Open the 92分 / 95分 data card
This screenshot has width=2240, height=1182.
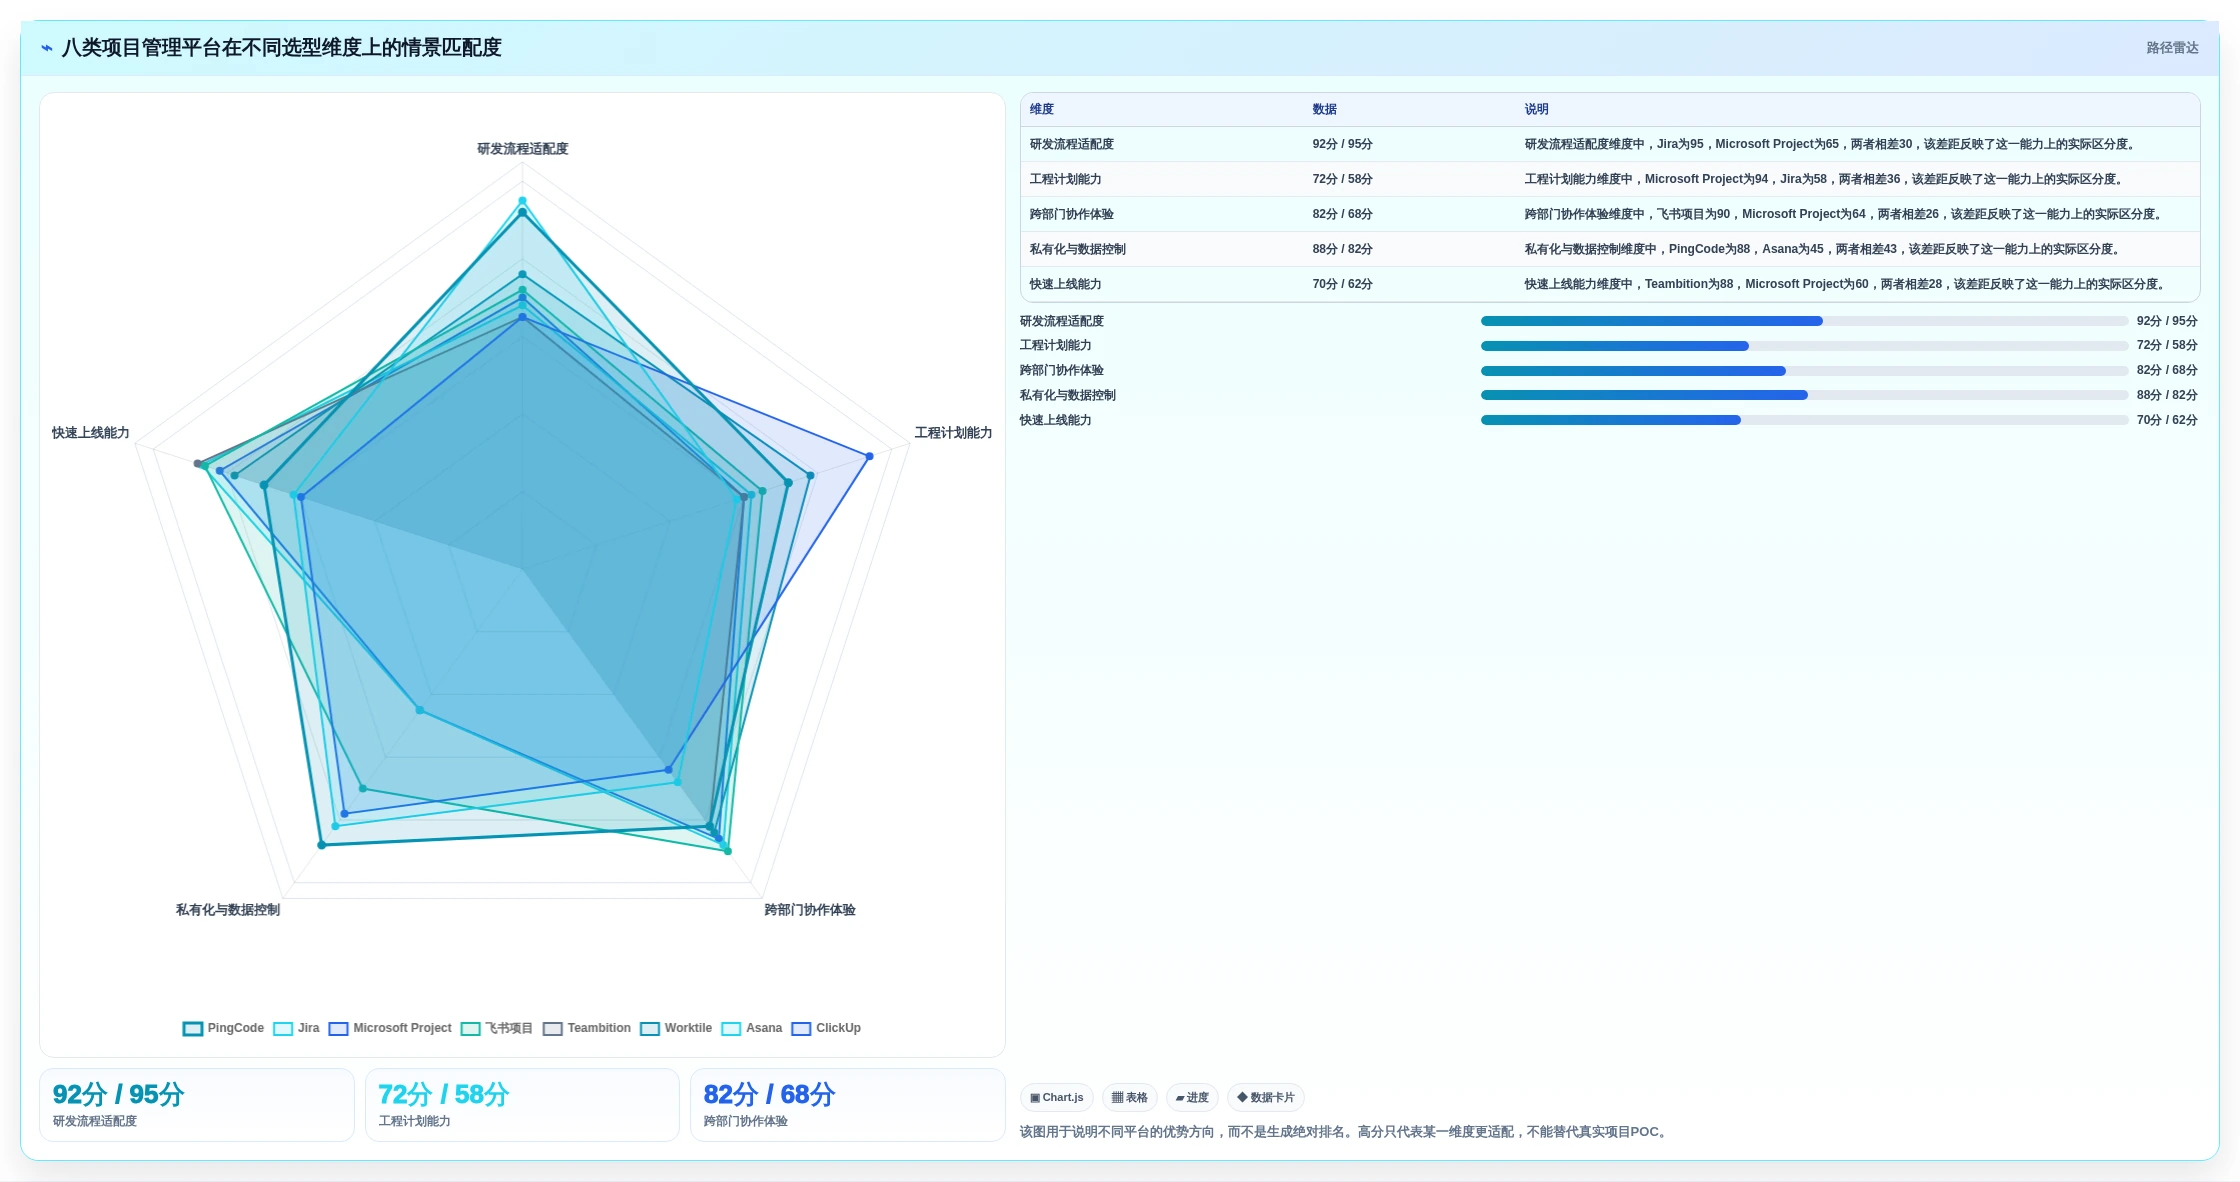coord(197,1105)
